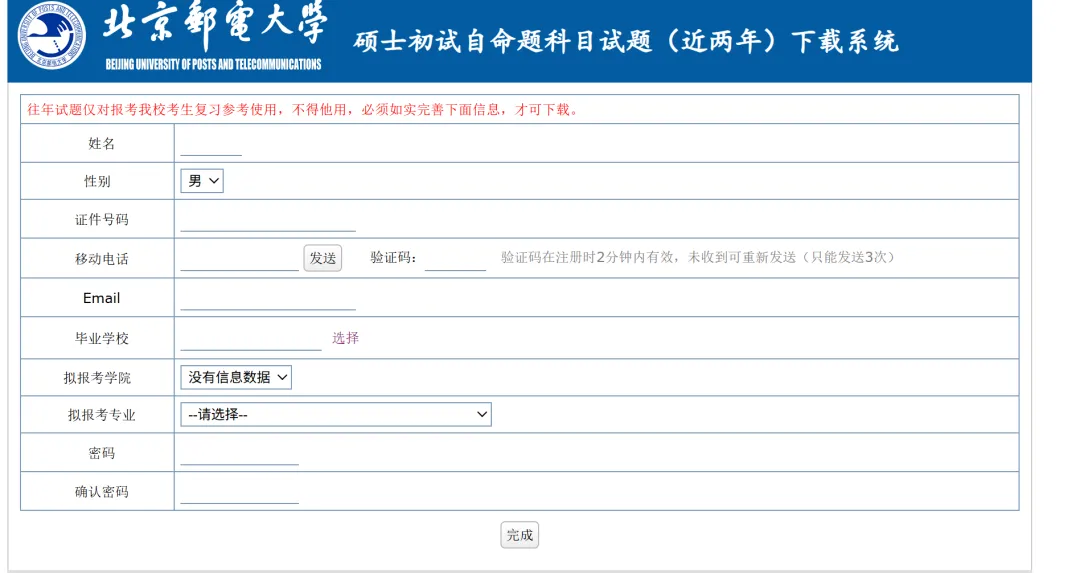The image size is (1080, 573).
Task: Click the 验证码: label text
Action: pyautogui.click(x=393, y=258)
